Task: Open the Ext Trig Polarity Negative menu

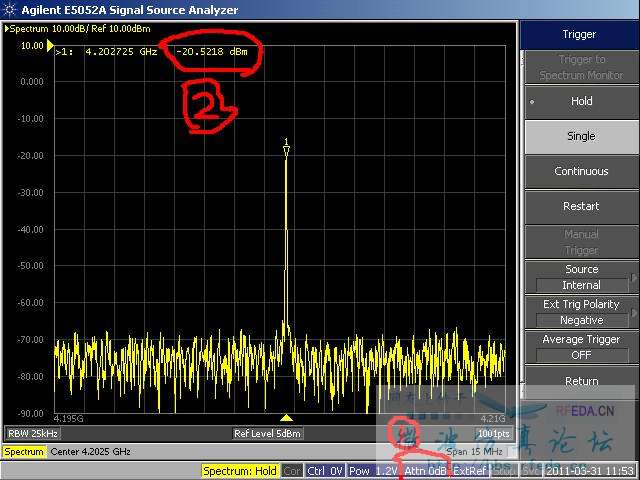Action: pyautogui.click(x=581, y=313)
